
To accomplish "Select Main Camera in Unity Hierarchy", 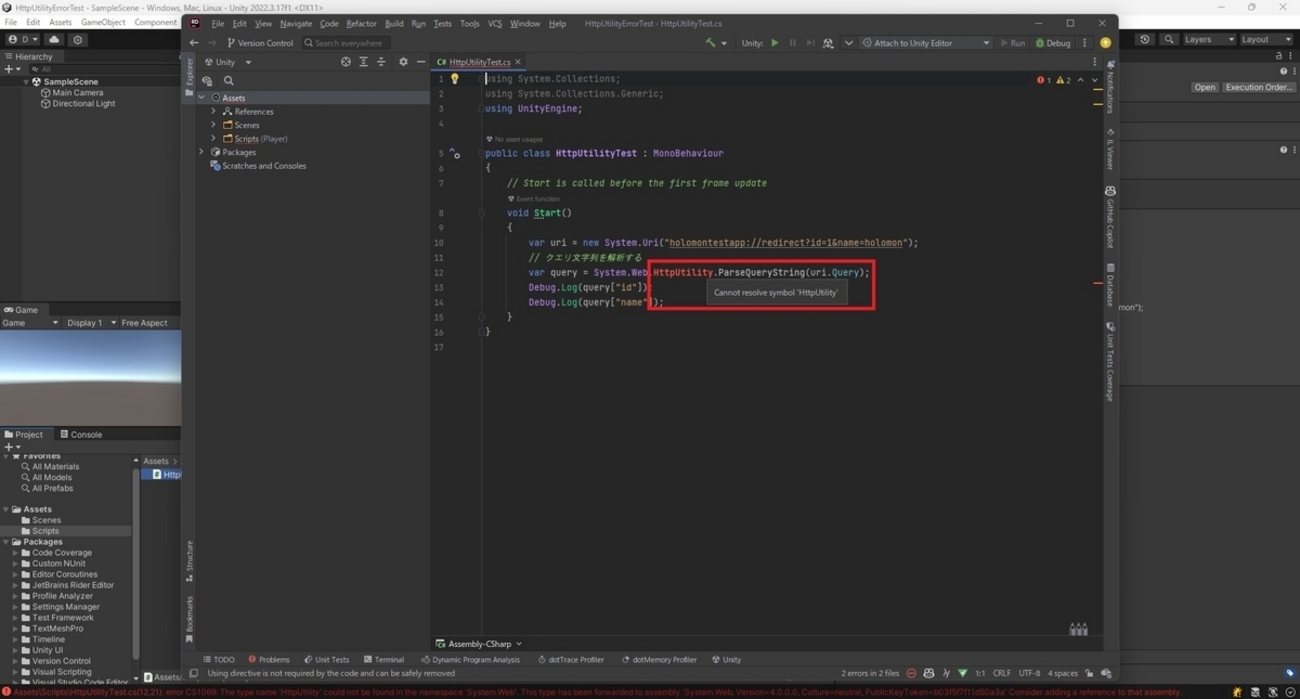I will (x=71, y=93).
